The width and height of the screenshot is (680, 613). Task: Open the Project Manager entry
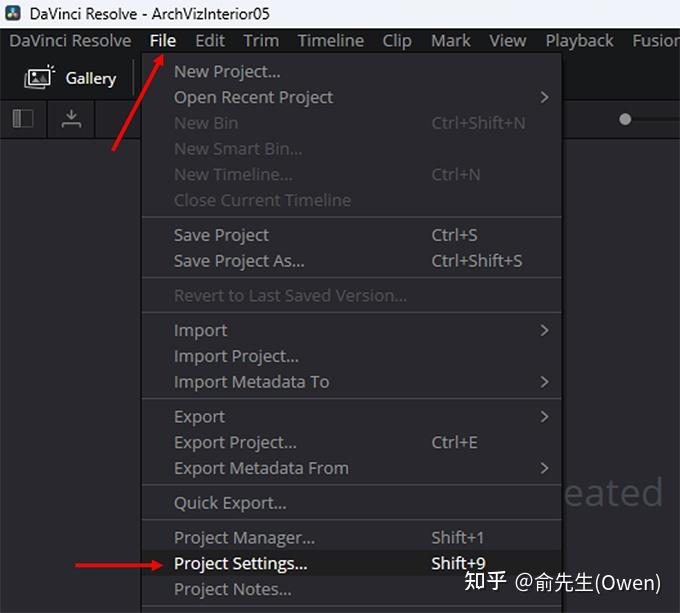244,538
